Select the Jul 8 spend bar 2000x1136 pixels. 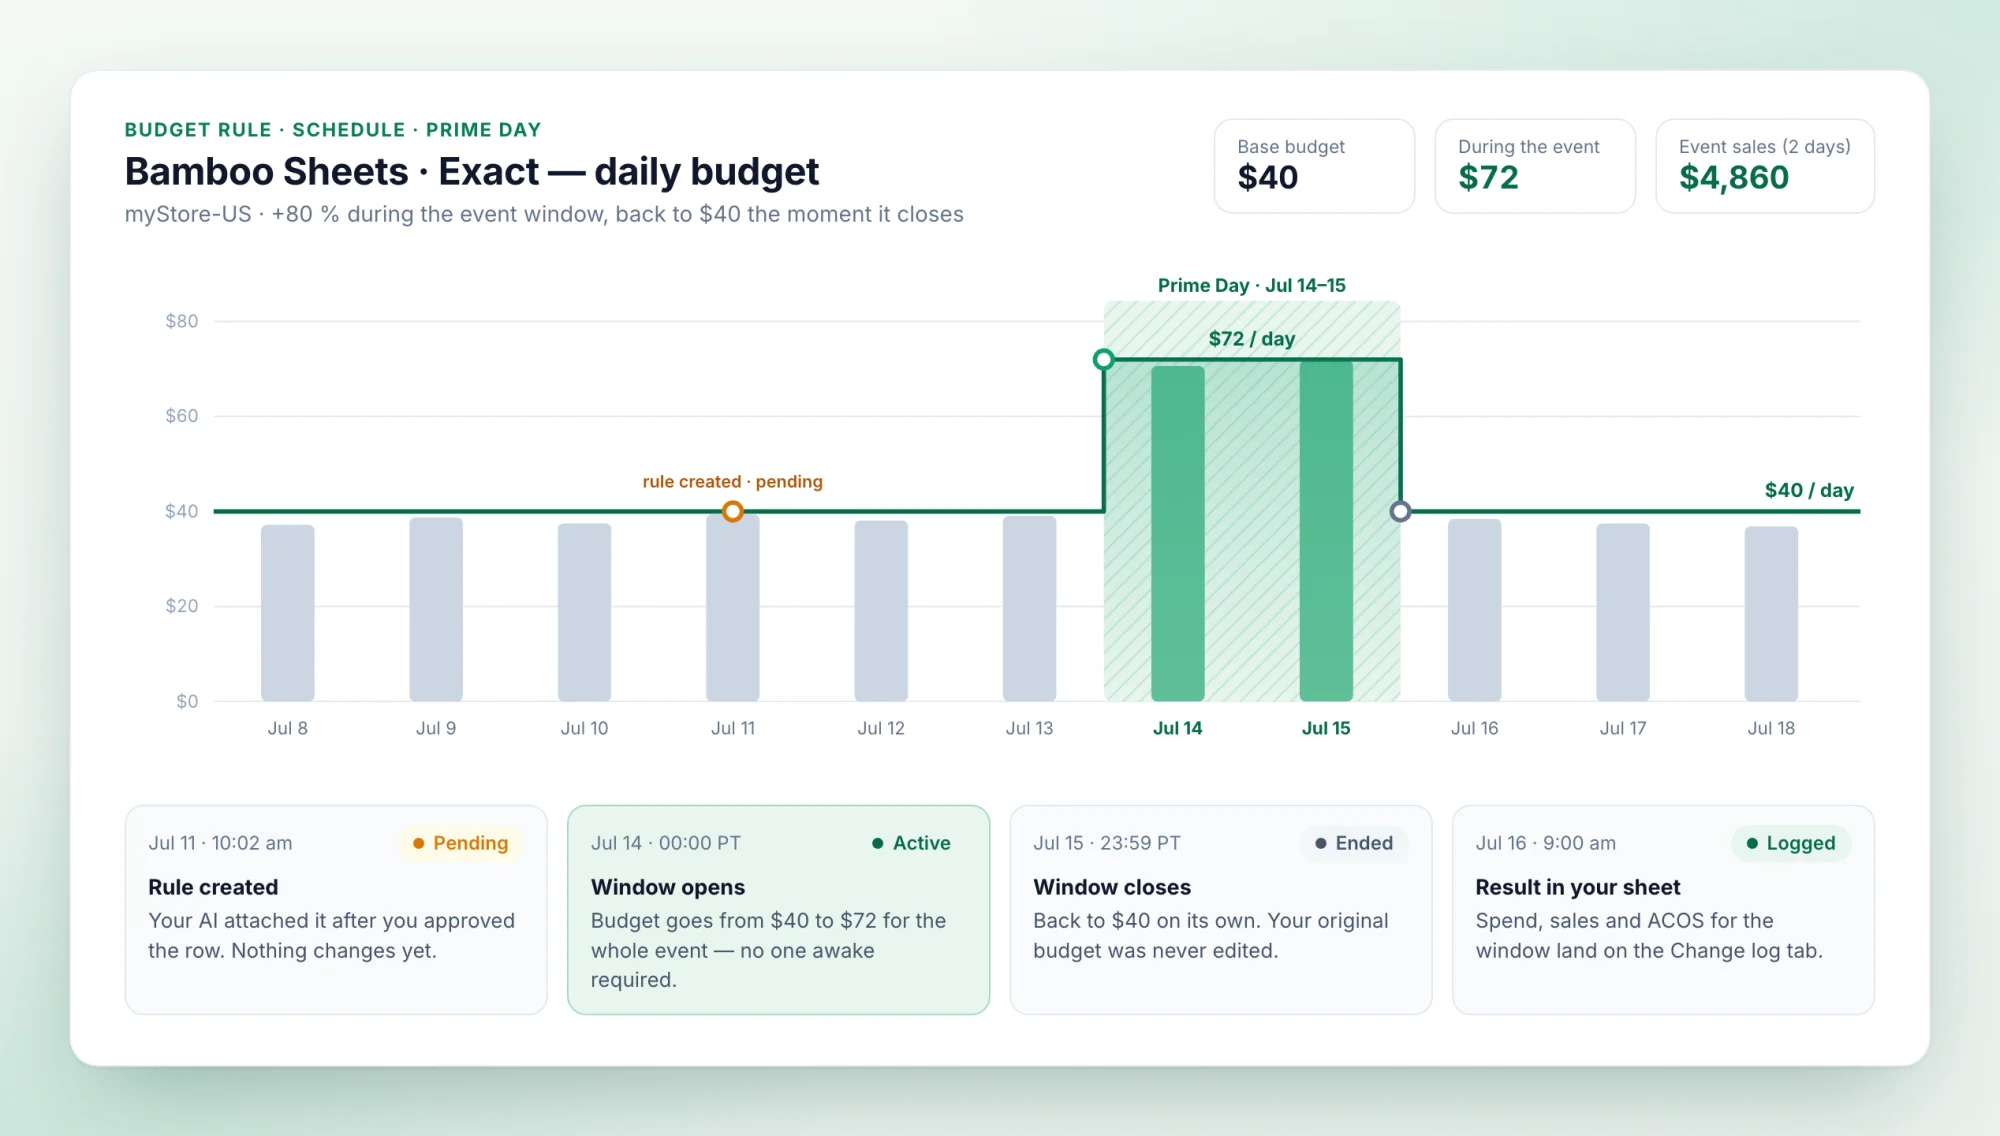pyautogui.click(x=288, y=613)
